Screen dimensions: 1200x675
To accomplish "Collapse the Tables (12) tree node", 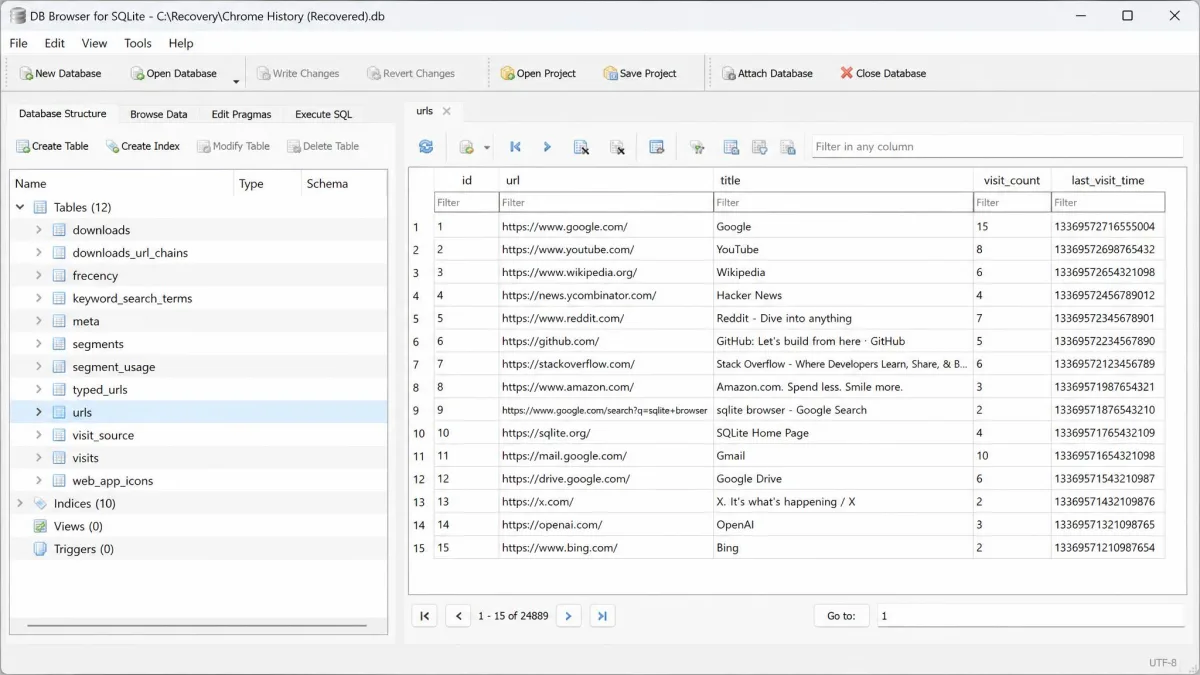I will pyautogui.click(x=20, y=207).
